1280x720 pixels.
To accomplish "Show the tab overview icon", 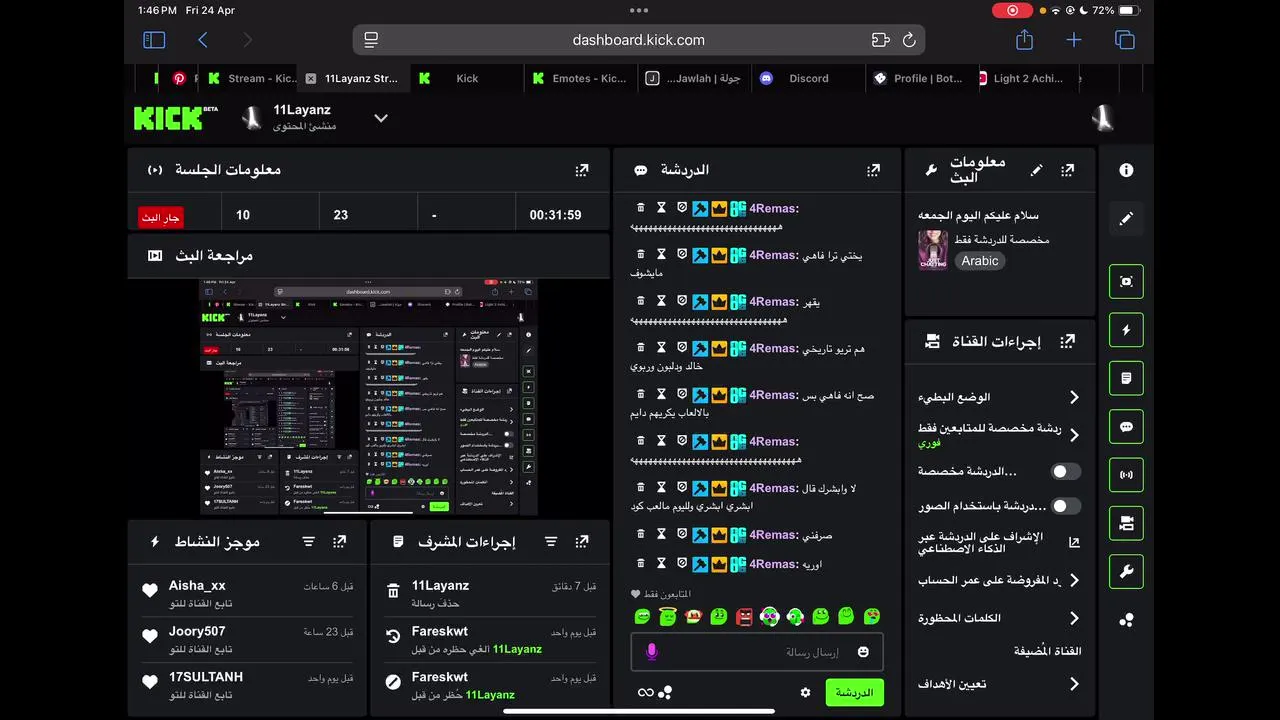I will point(1125,40).
